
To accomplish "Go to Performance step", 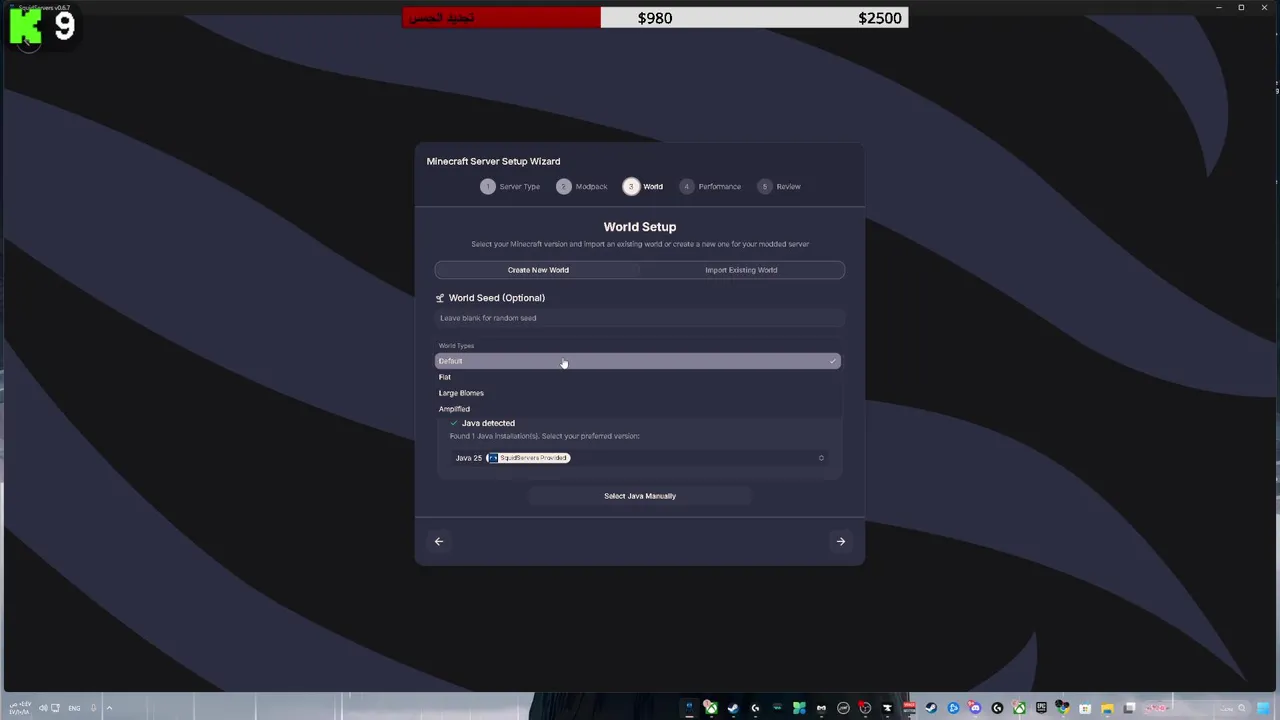I will pos(710,186).
